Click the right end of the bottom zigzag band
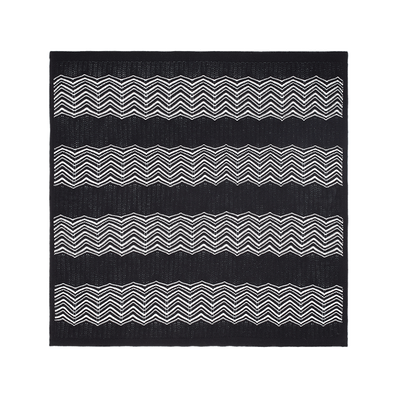 click(337, 305)
